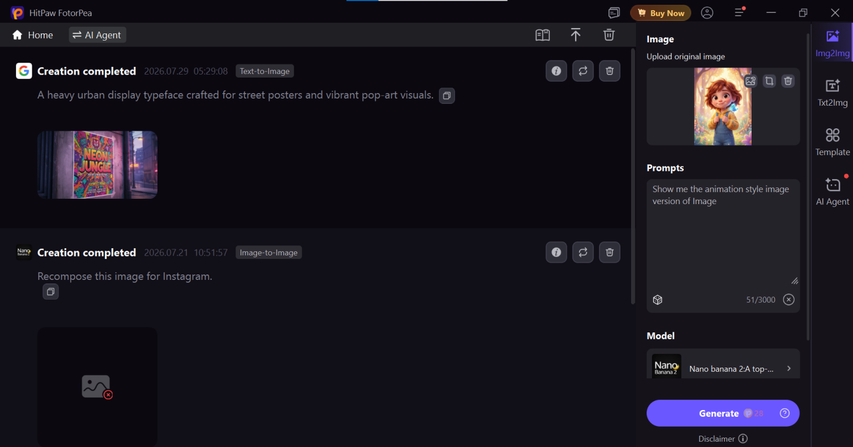Click the Generate button

[723, 413]
